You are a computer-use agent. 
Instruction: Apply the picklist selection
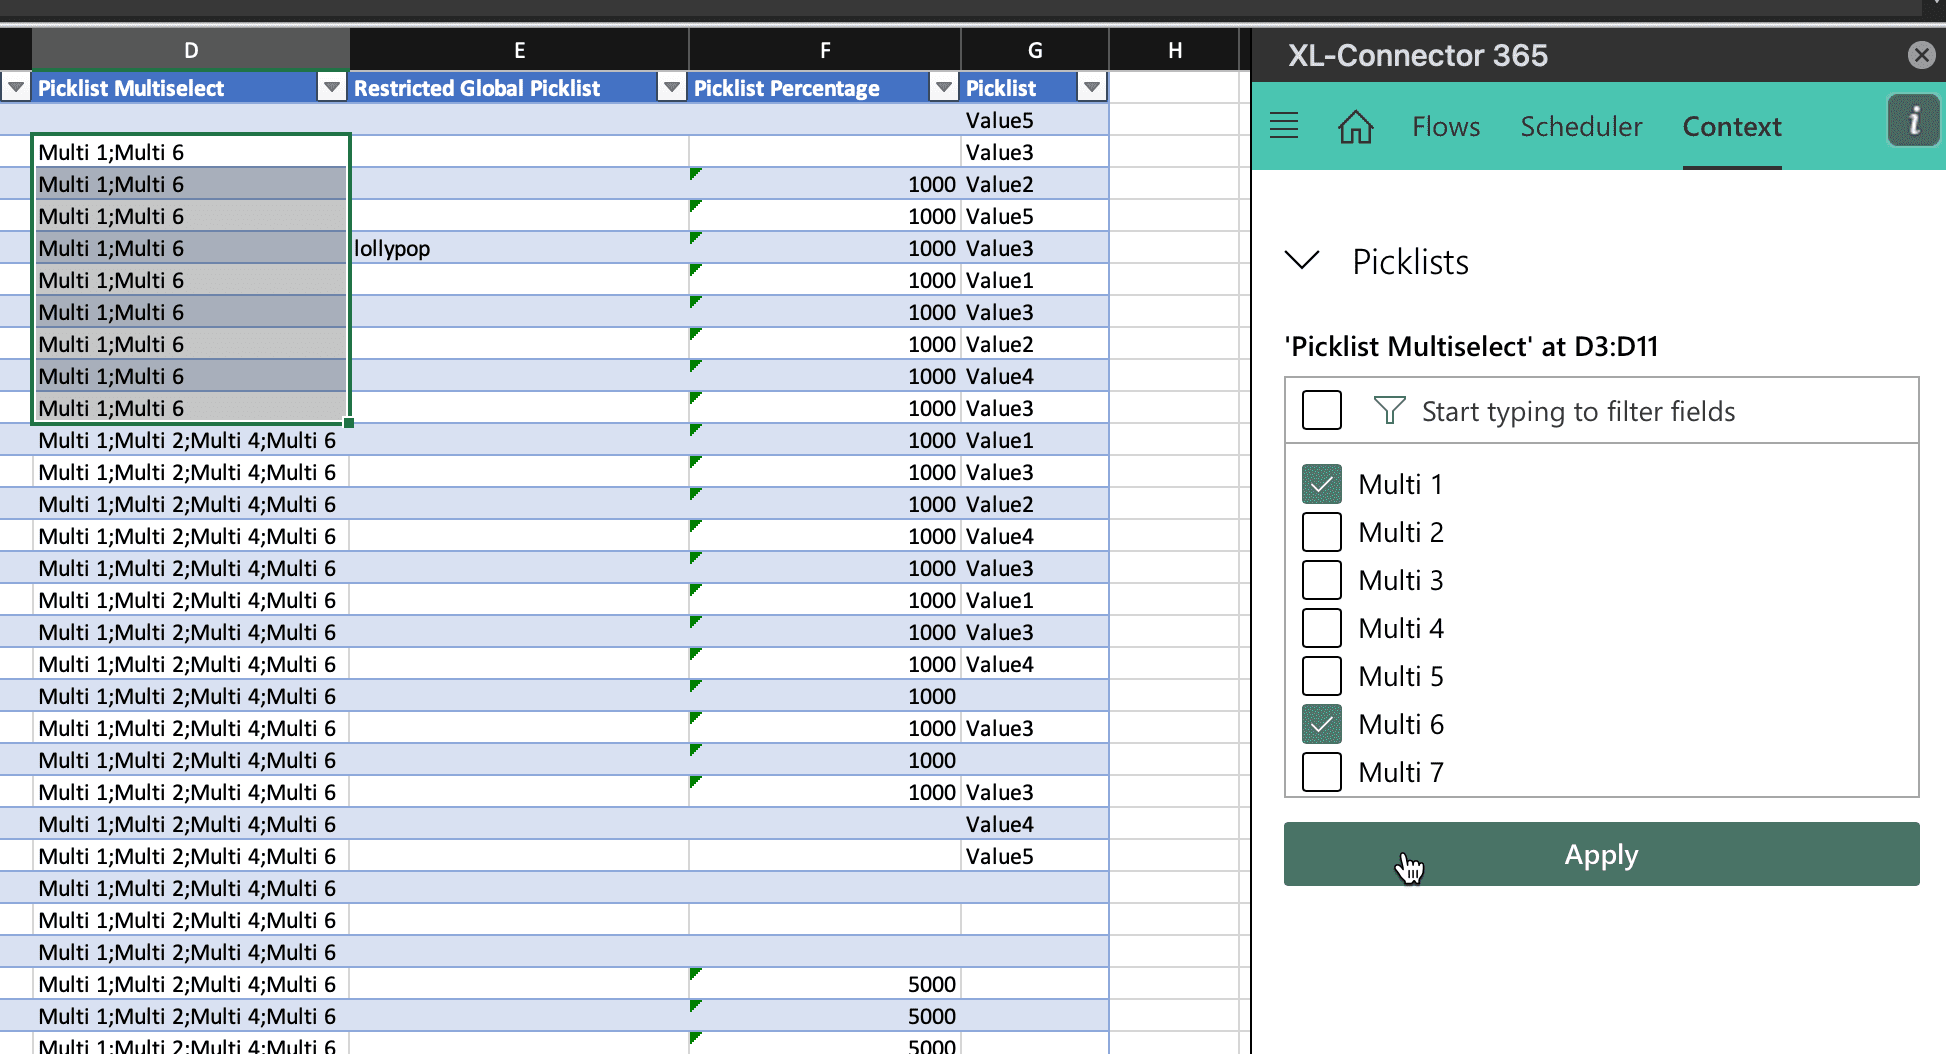coord(1601,854)
